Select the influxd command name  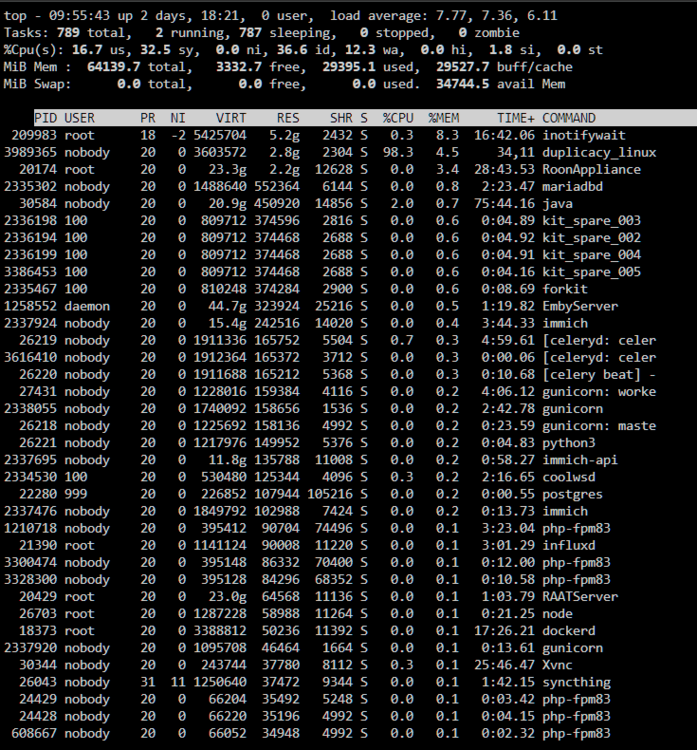(x=569, y=546)
